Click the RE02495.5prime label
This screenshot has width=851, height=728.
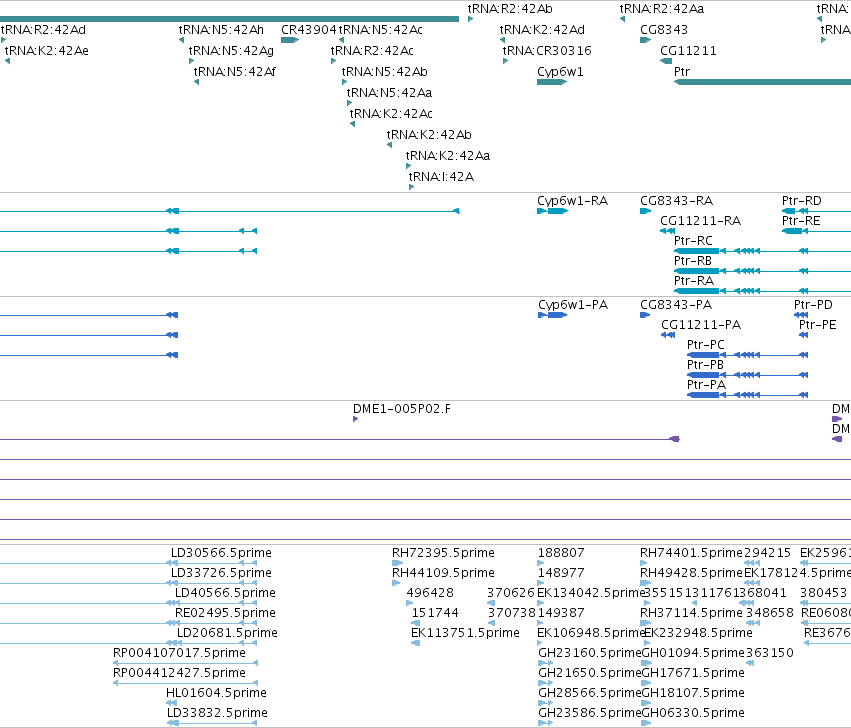point(225,613)
